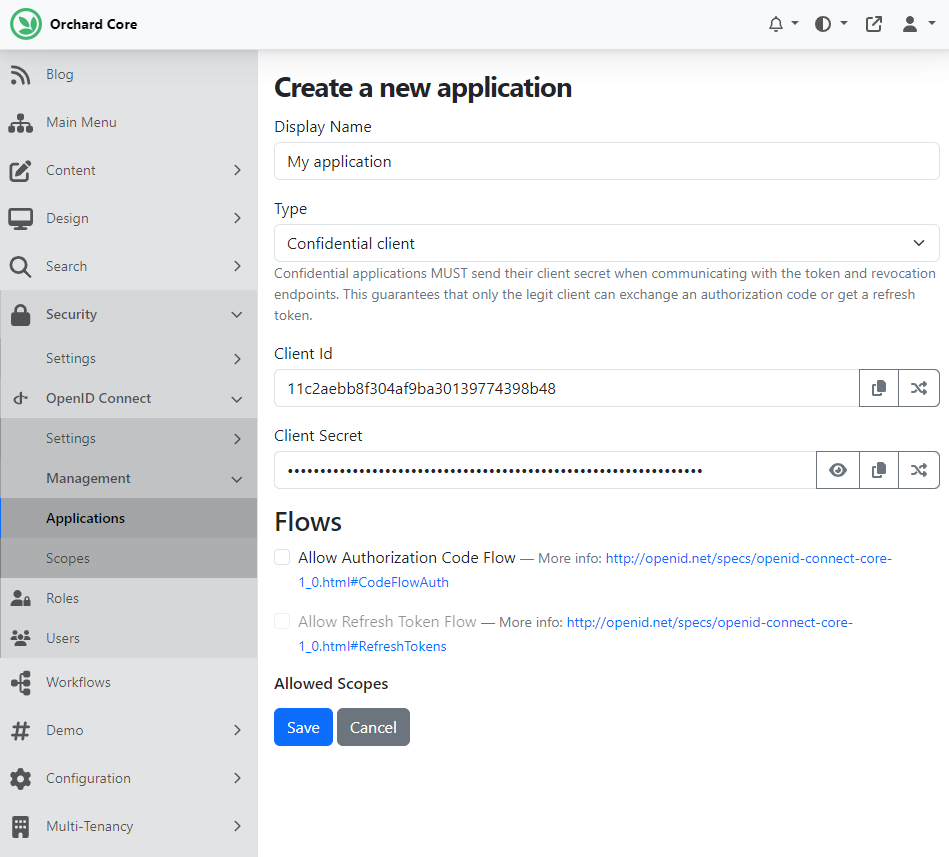Screen dimensions: 949x857
Task: Click the Client Id input field
Action: 566,388
